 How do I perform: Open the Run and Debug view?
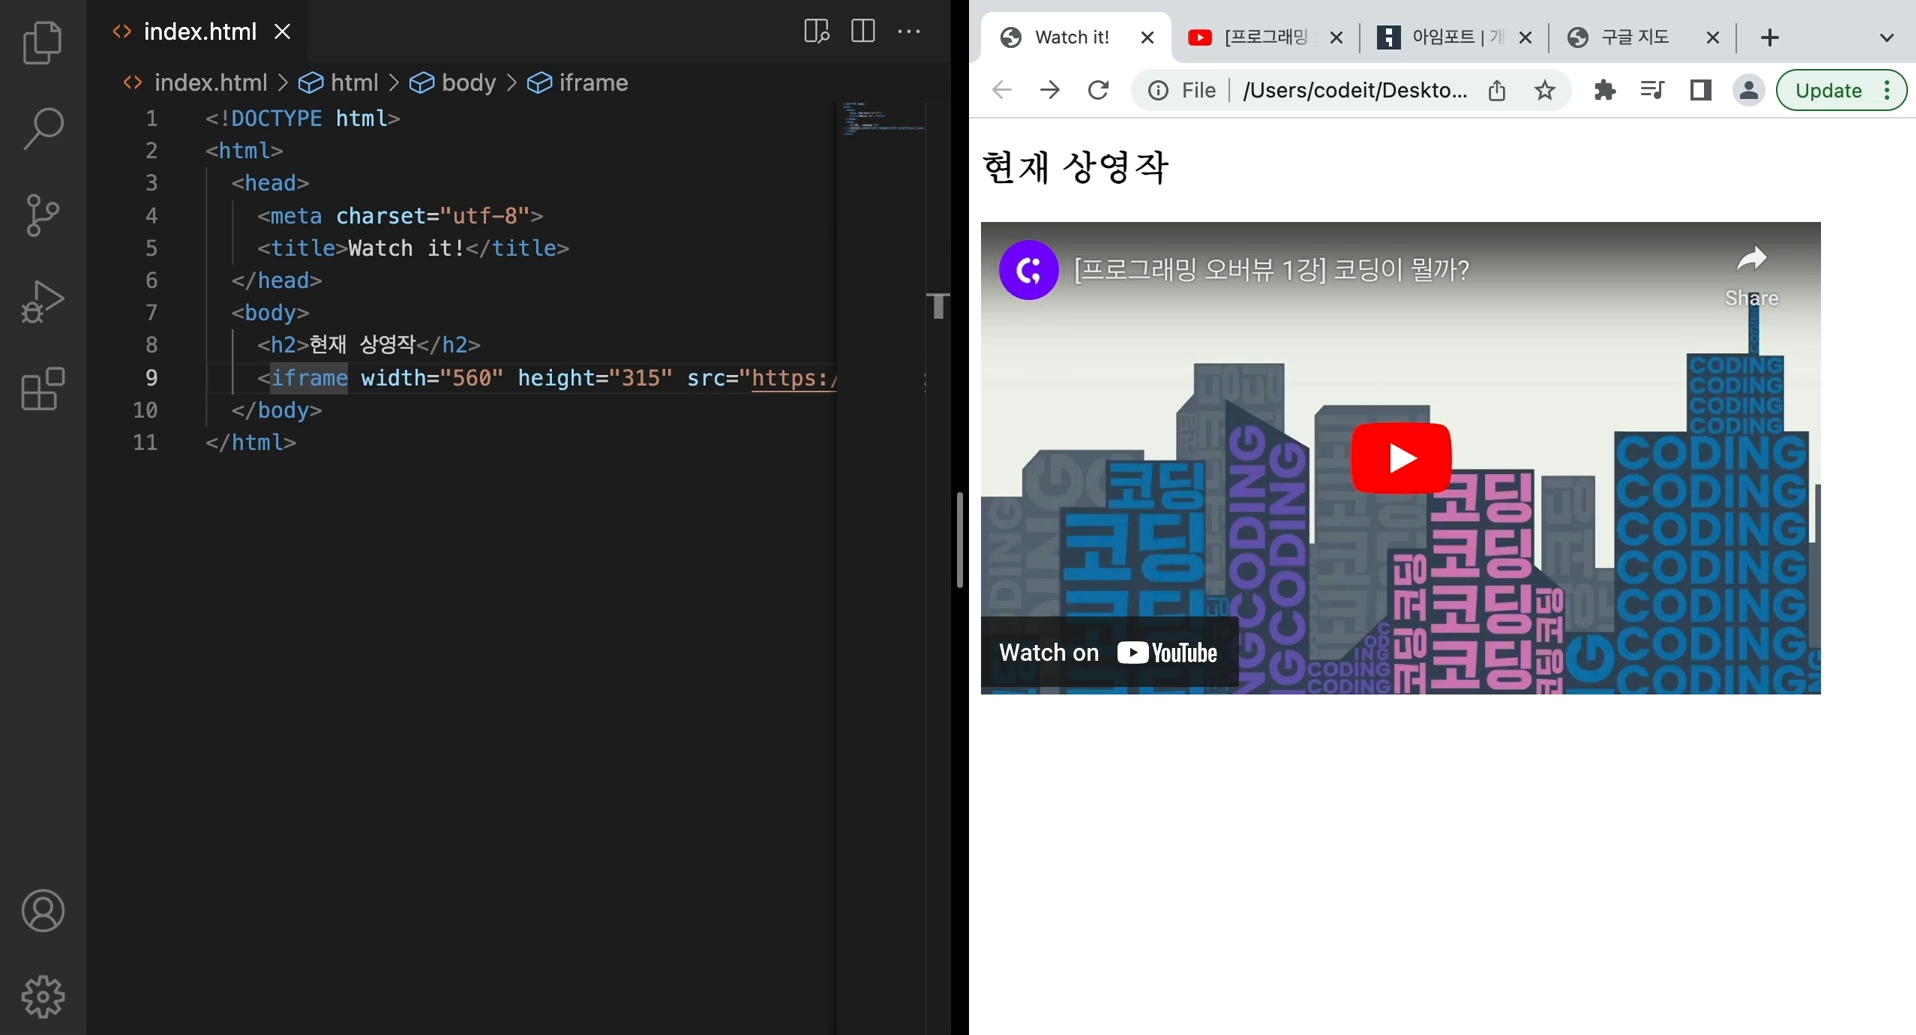(43, 301)
